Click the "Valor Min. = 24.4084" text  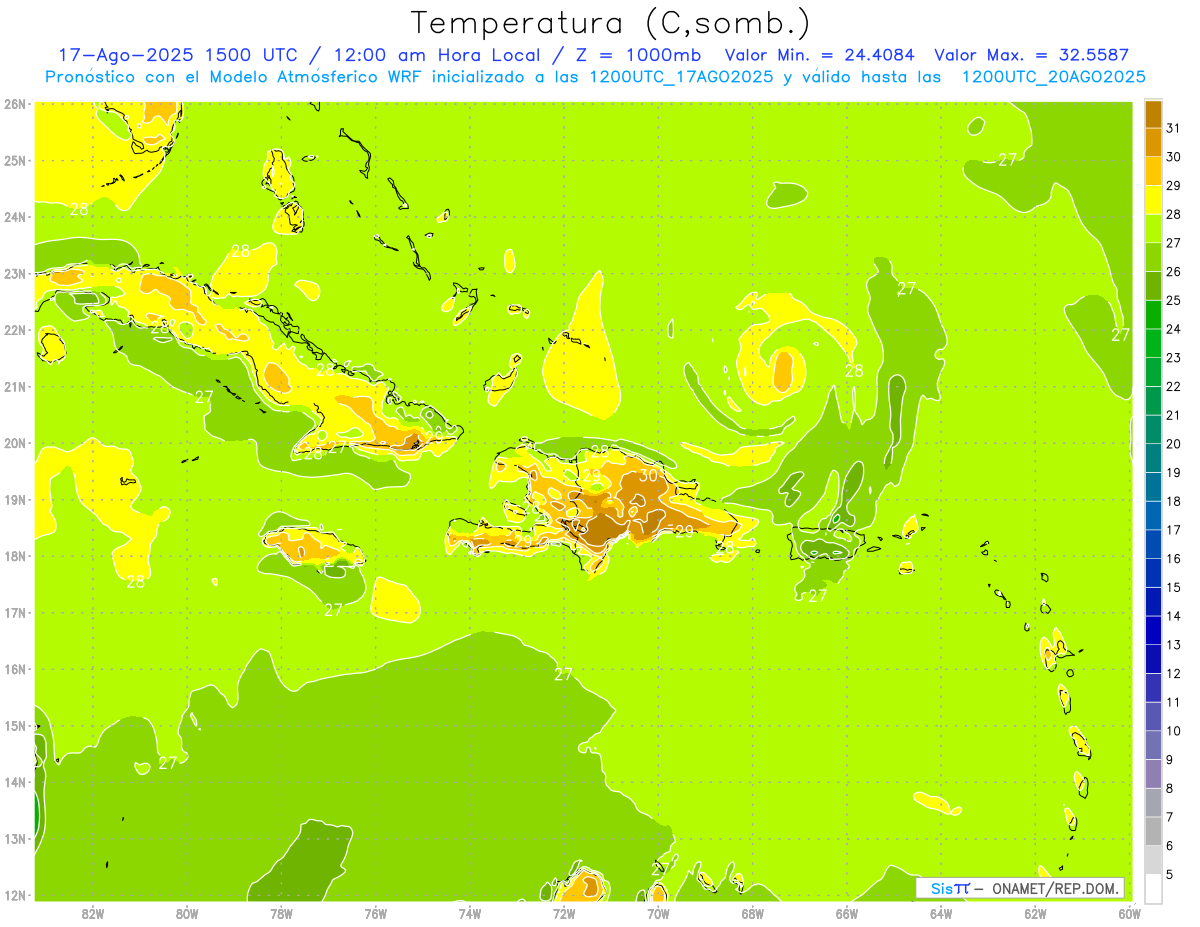819,55
